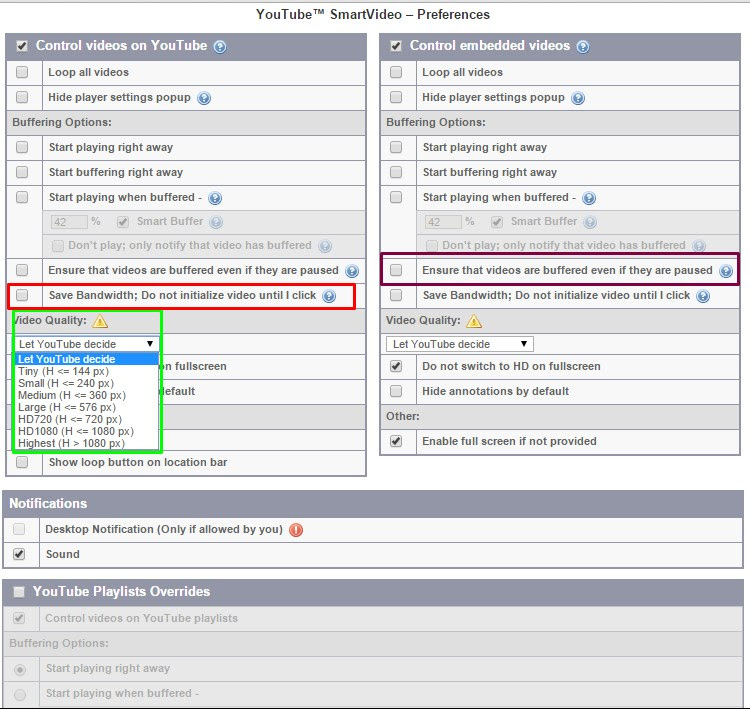Uncheck Enable full screen if not provided

396,441
